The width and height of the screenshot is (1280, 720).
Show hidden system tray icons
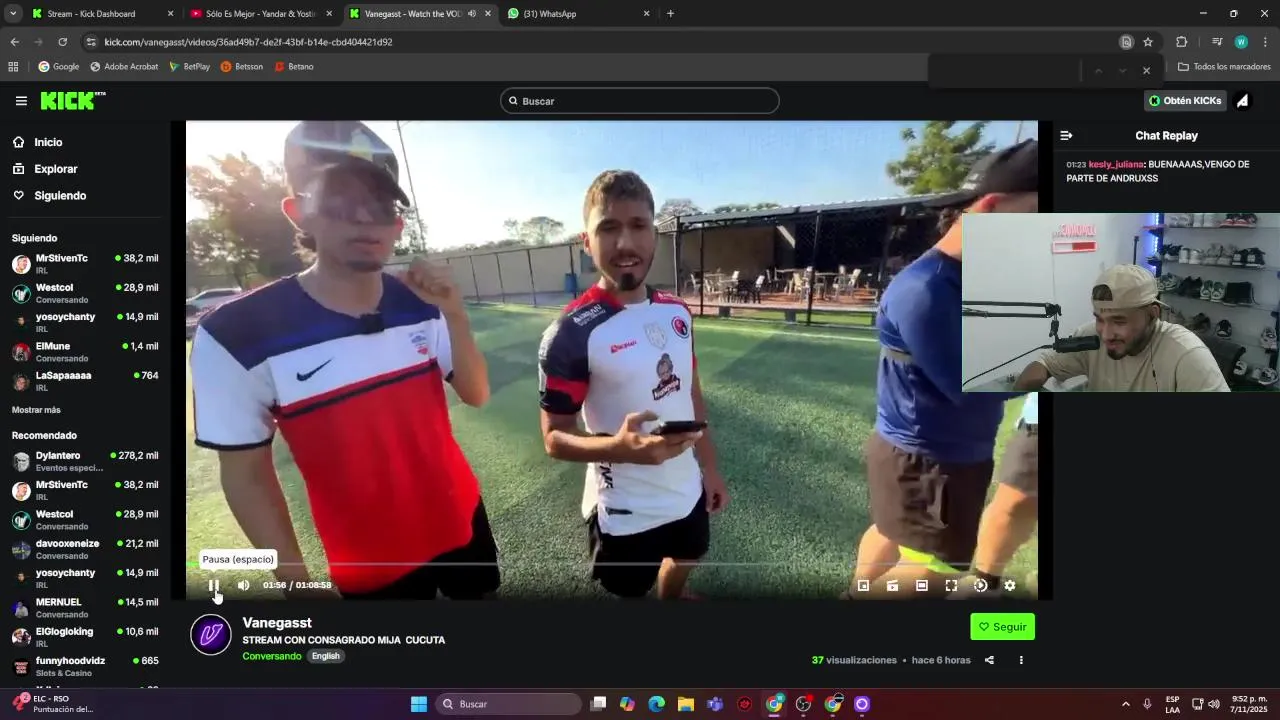(1126, 704)
